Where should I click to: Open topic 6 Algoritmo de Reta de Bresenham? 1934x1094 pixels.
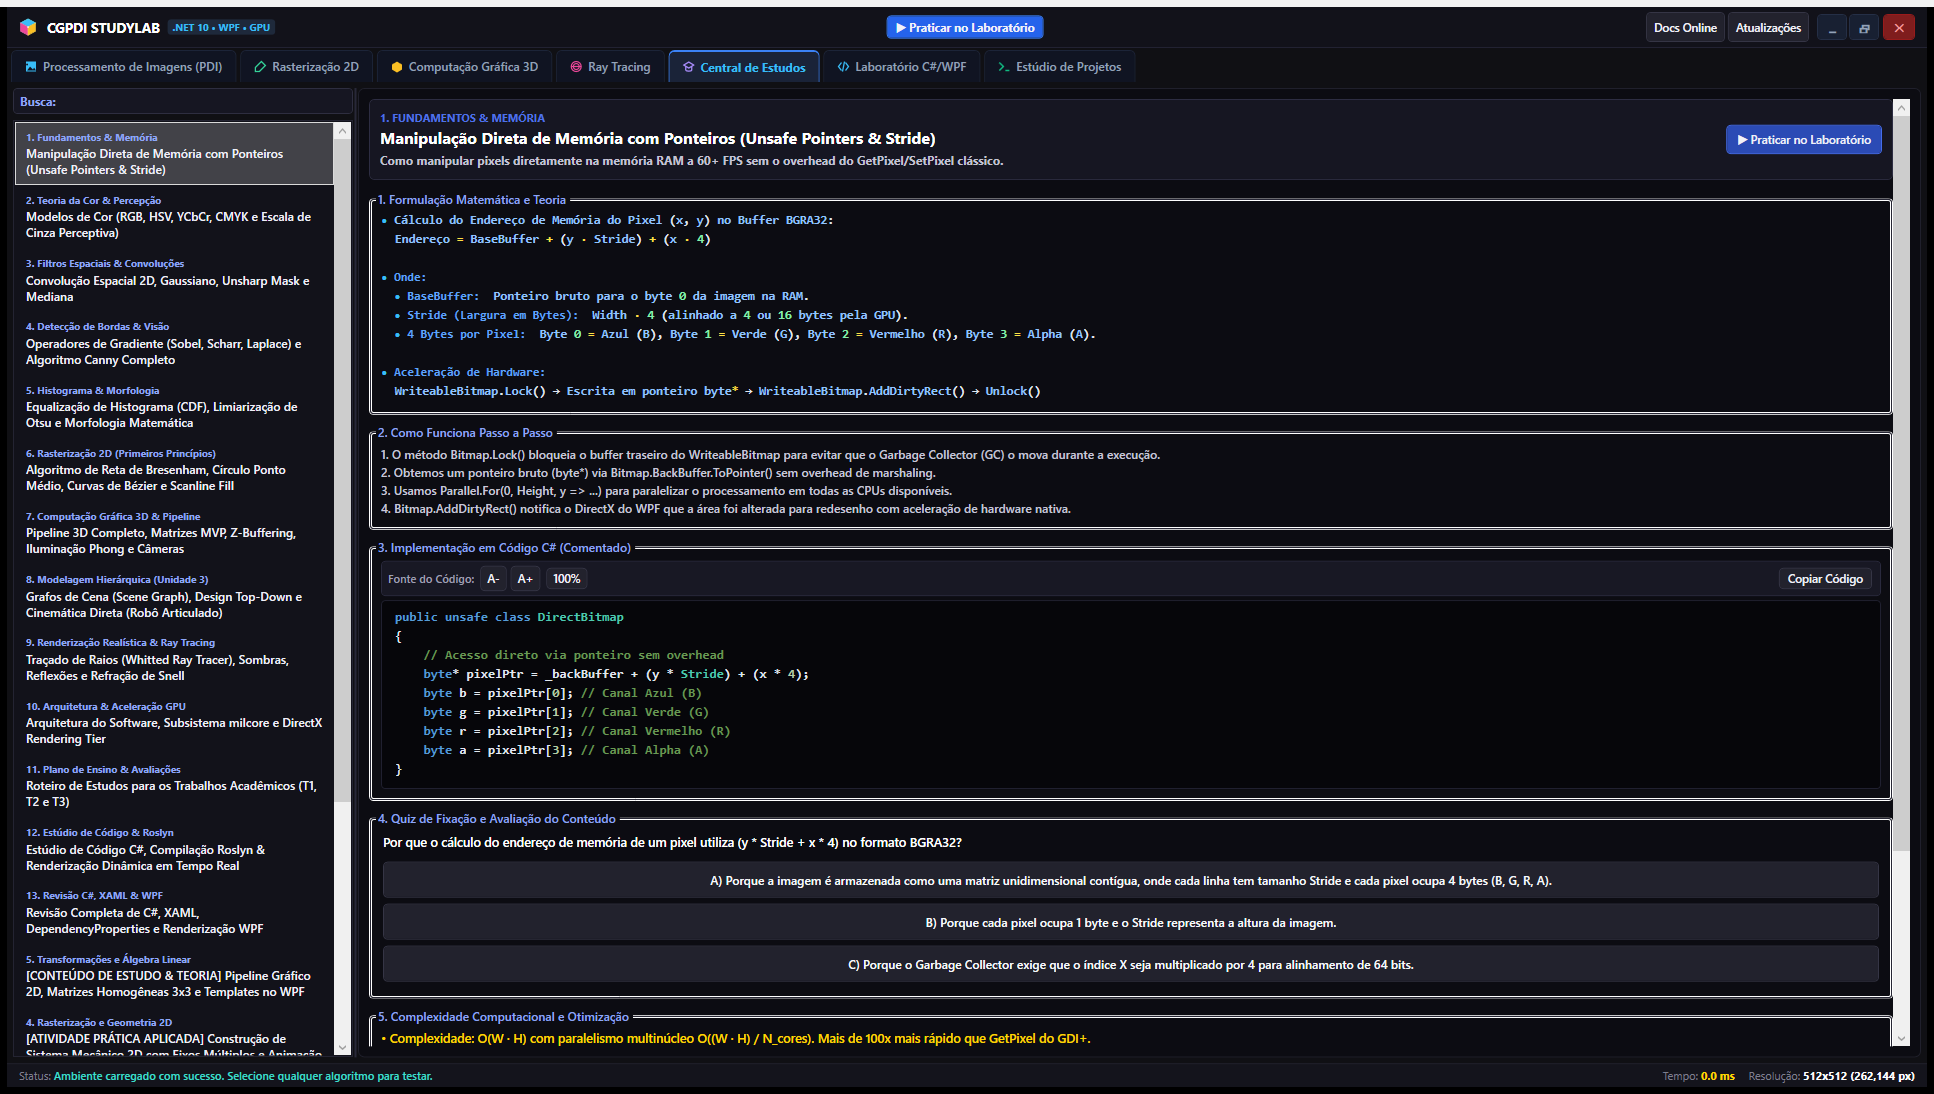click(174, 470)
